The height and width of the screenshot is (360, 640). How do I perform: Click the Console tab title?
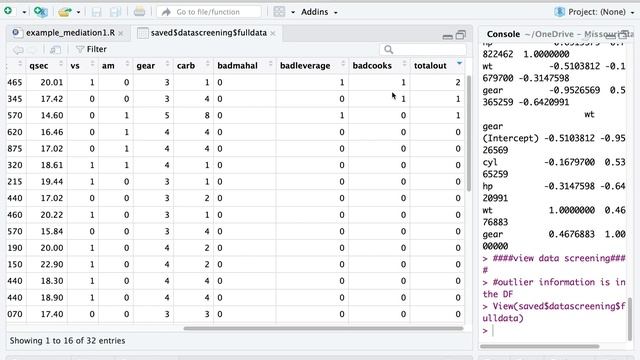(x=503, y=34)
